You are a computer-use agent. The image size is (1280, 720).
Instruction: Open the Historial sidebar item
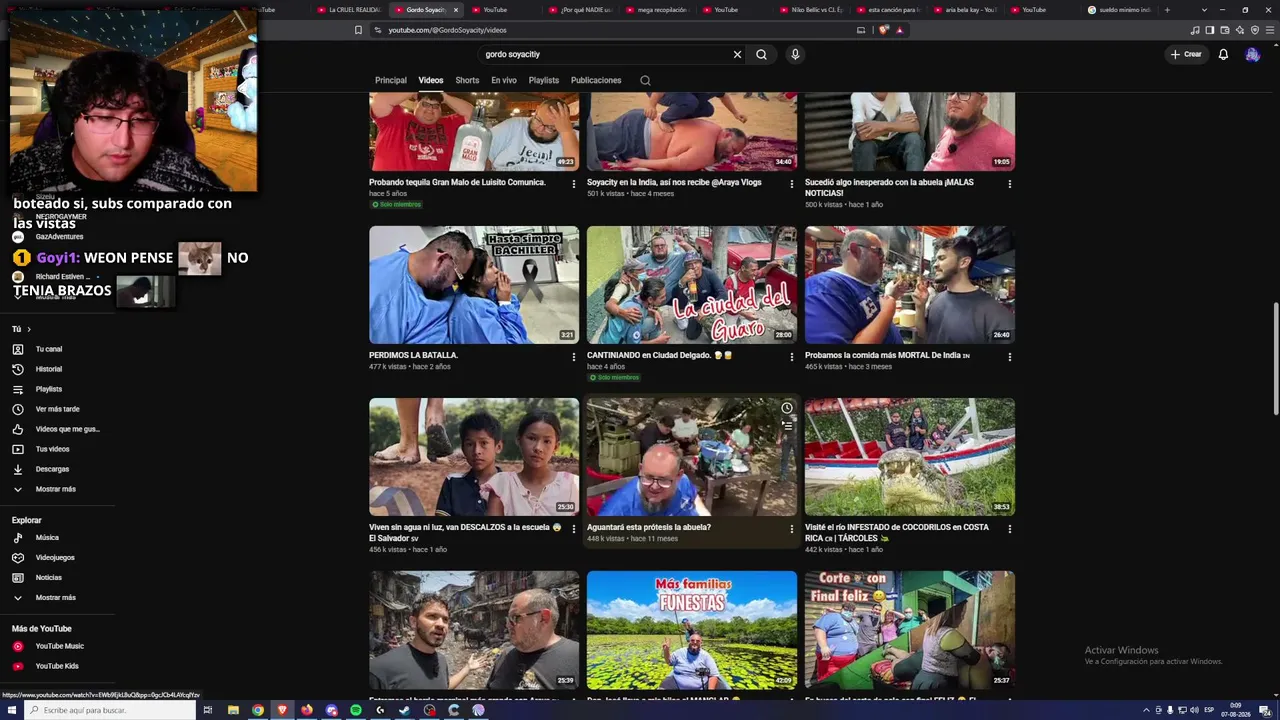(49, 369)
